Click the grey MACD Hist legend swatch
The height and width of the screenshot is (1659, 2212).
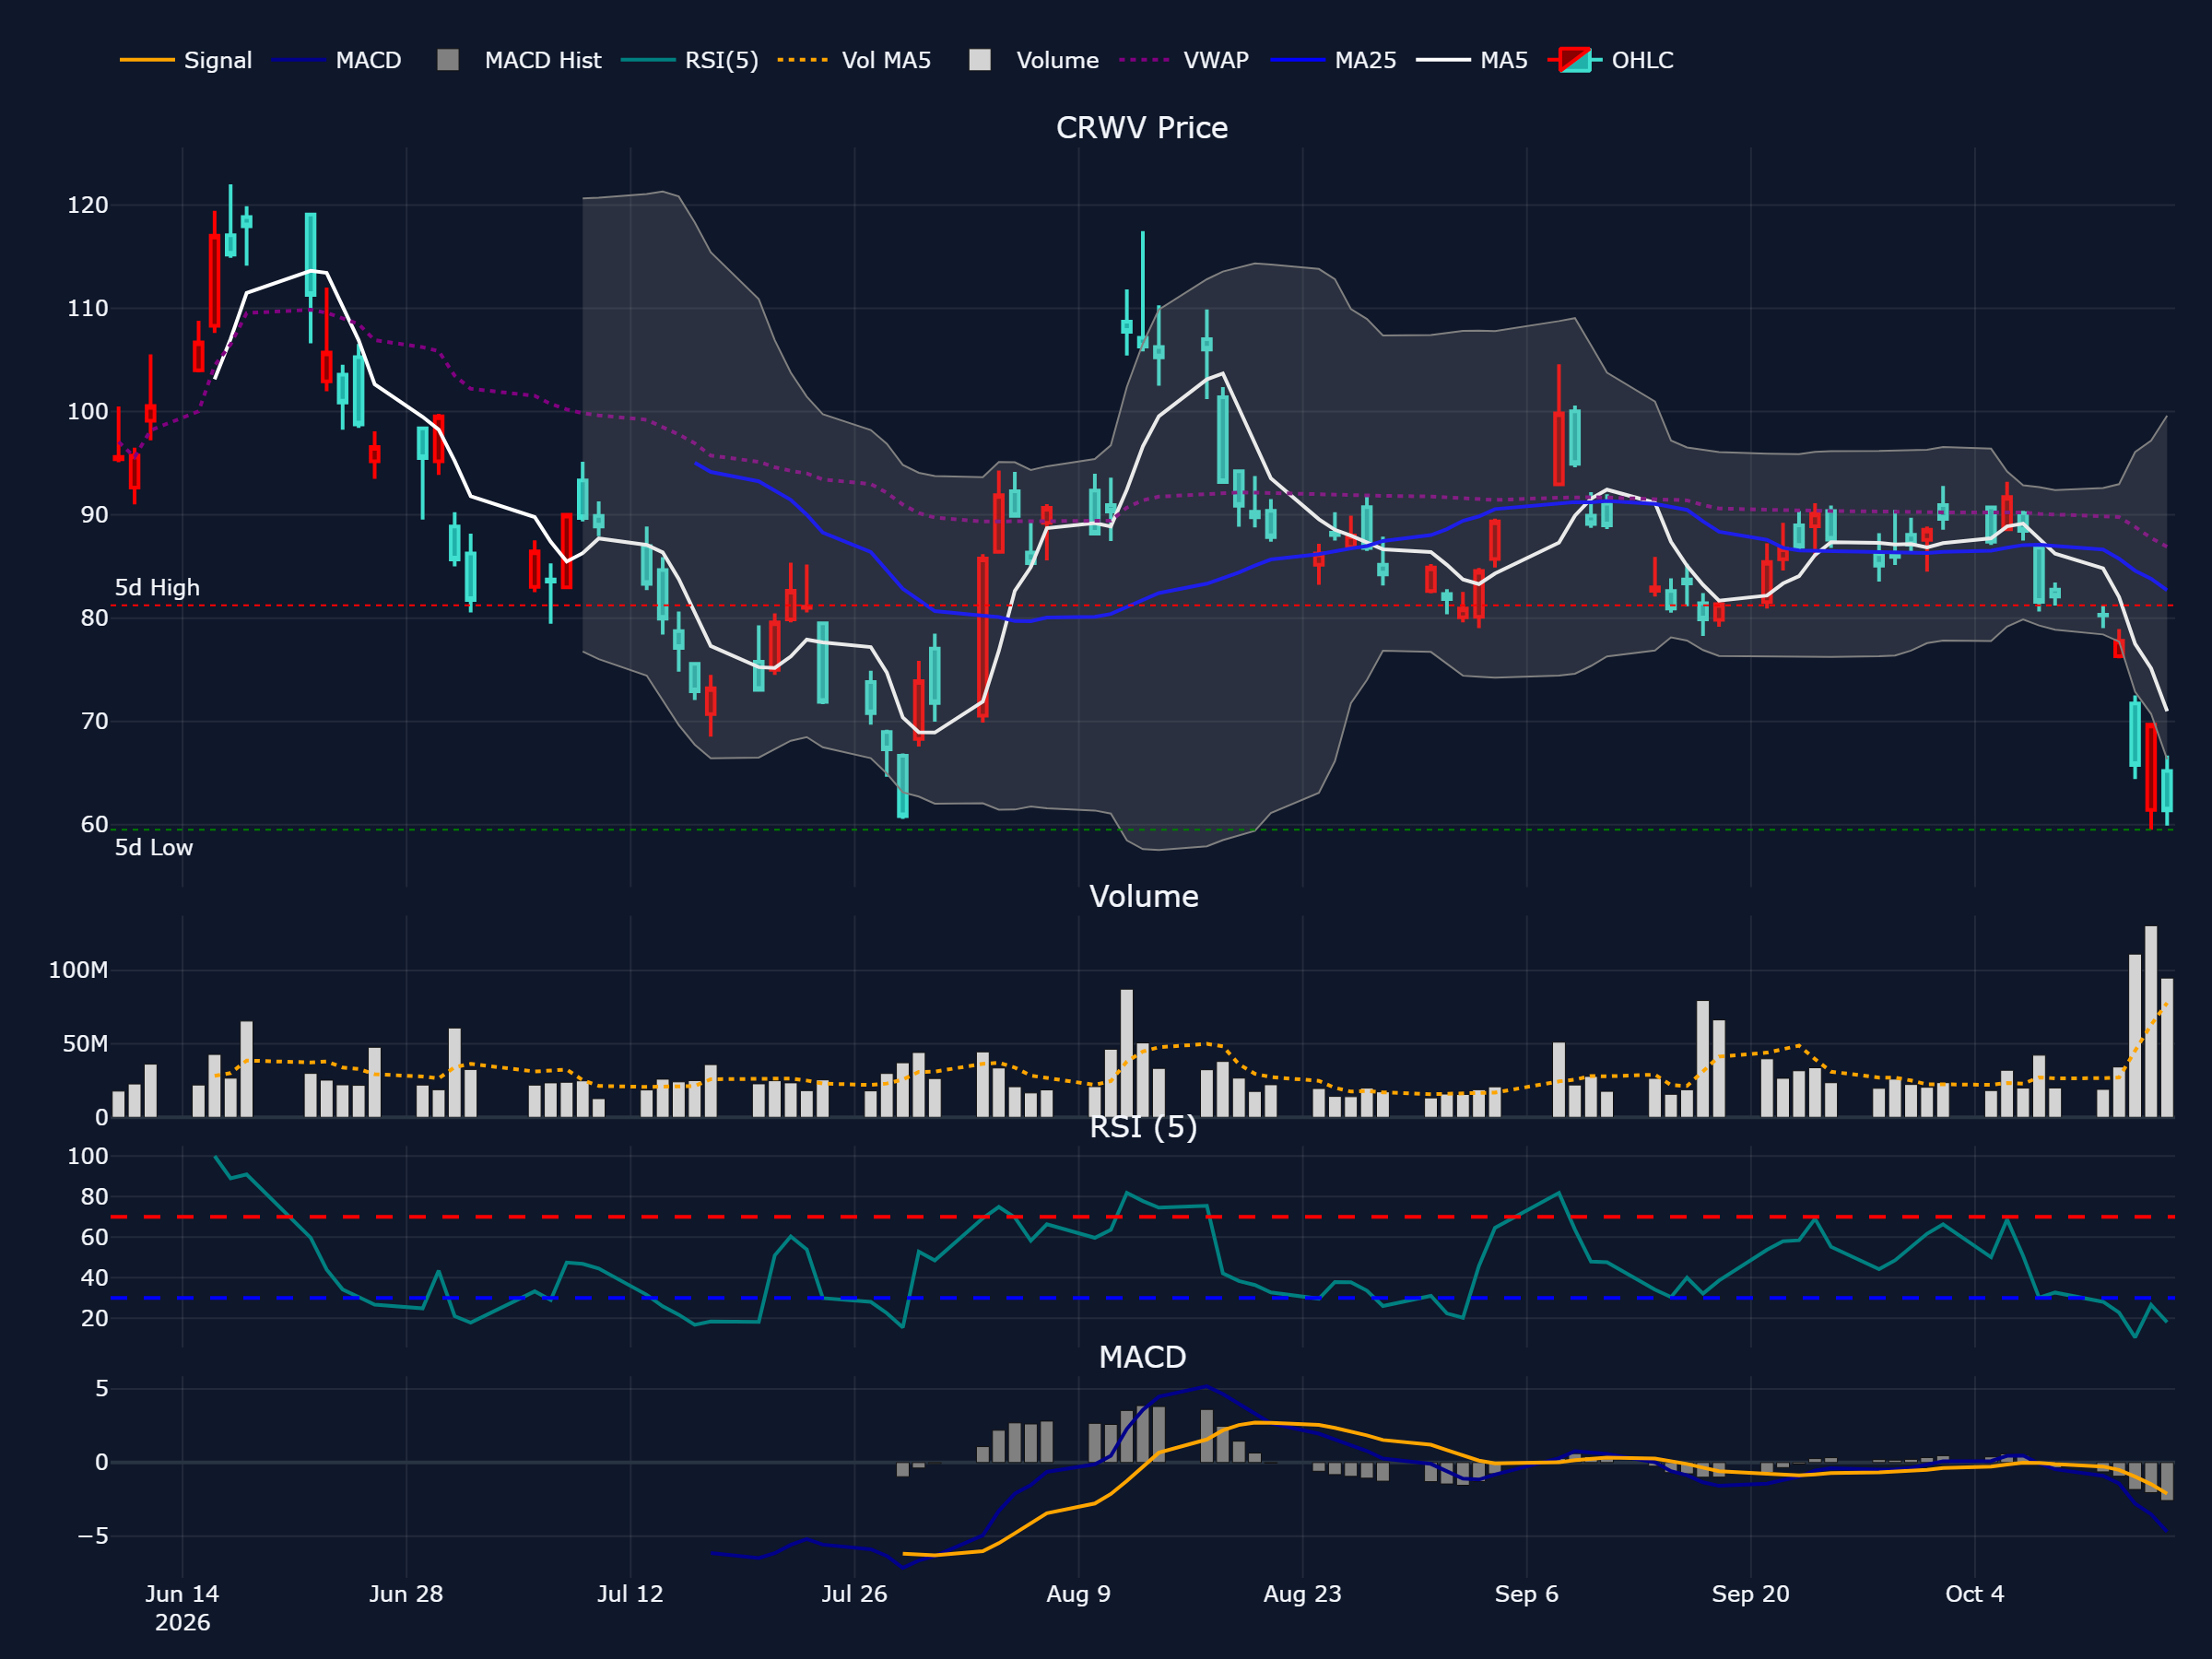pyautogui.click(x=448, y=60)
